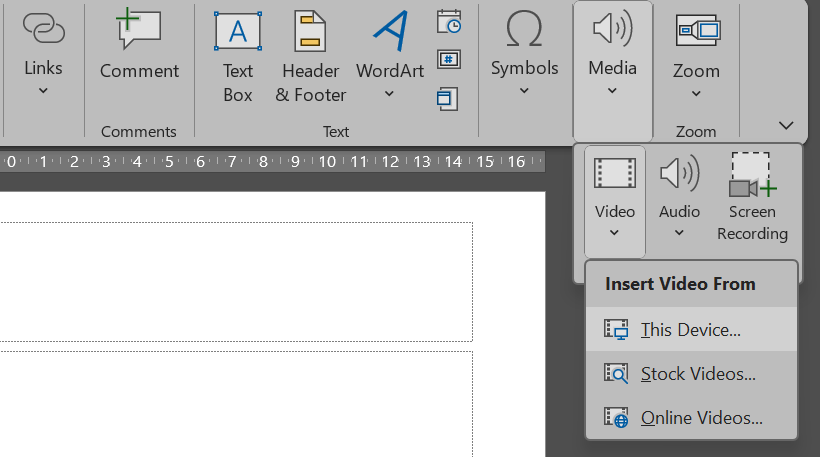Click the lower slide text placeholder
Screen dimensions: 820x457
click(236, 404)
